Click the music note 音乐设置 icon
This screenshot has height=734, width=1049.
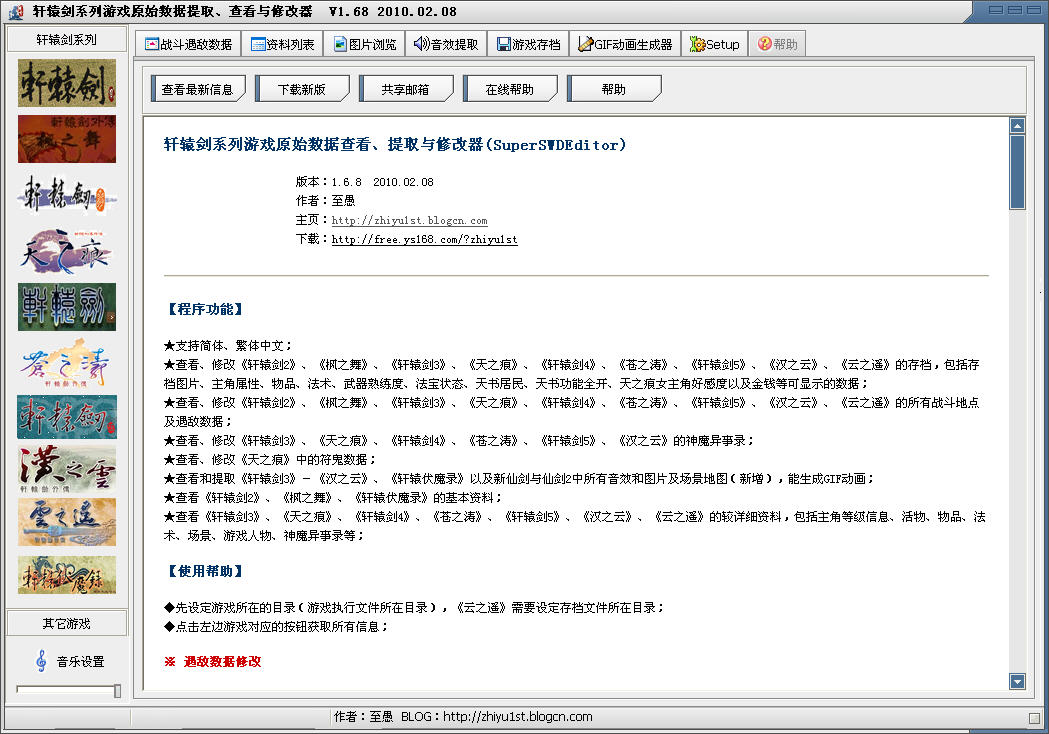pyautogui.click(x=41, y=661)
